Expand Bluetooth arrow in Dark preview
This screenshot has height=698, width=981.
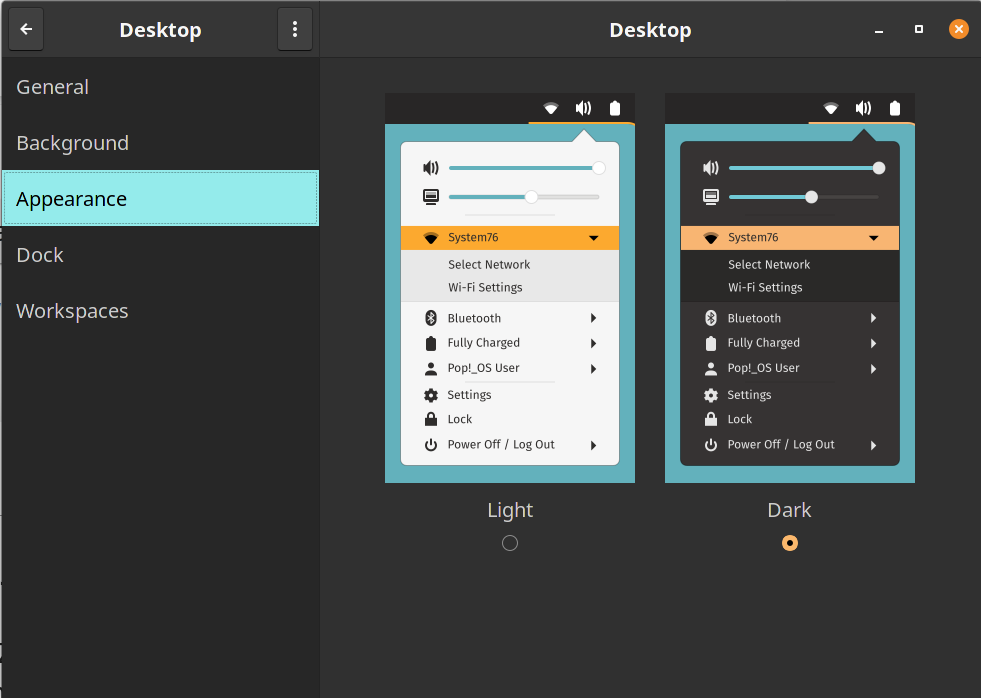pyautogui.click(x=873, y=318)
